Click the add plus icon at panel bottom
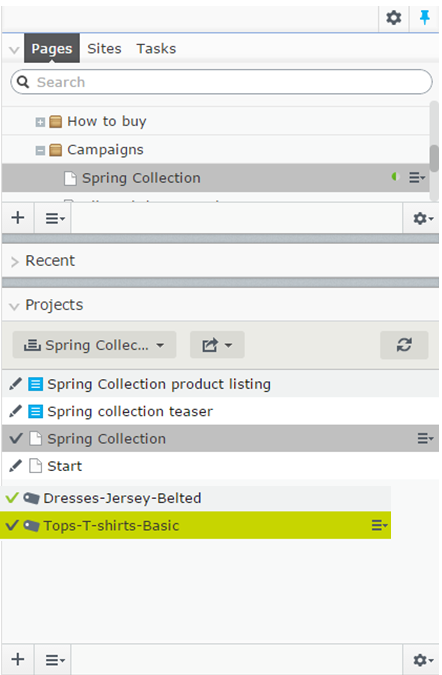442x675 pixels. (18, 660)
